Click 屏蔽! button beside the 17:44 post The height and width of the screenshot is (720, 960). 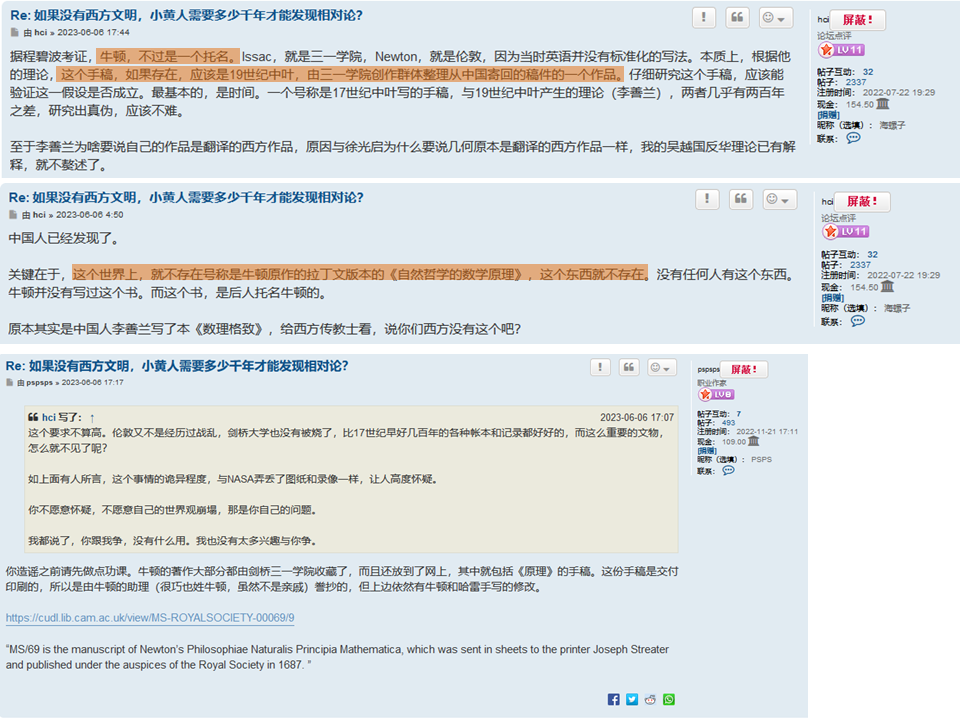857,20
